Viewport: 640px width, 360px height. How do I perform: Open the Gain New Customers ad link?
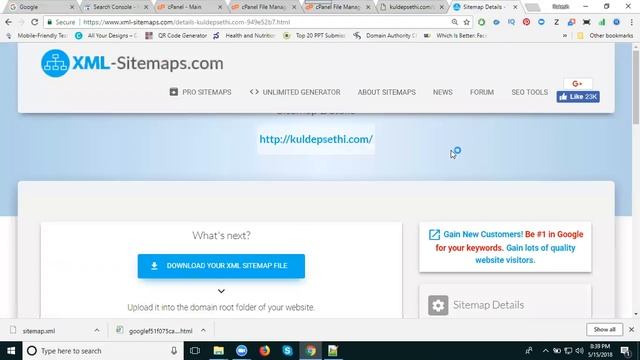tap(505, 247)
